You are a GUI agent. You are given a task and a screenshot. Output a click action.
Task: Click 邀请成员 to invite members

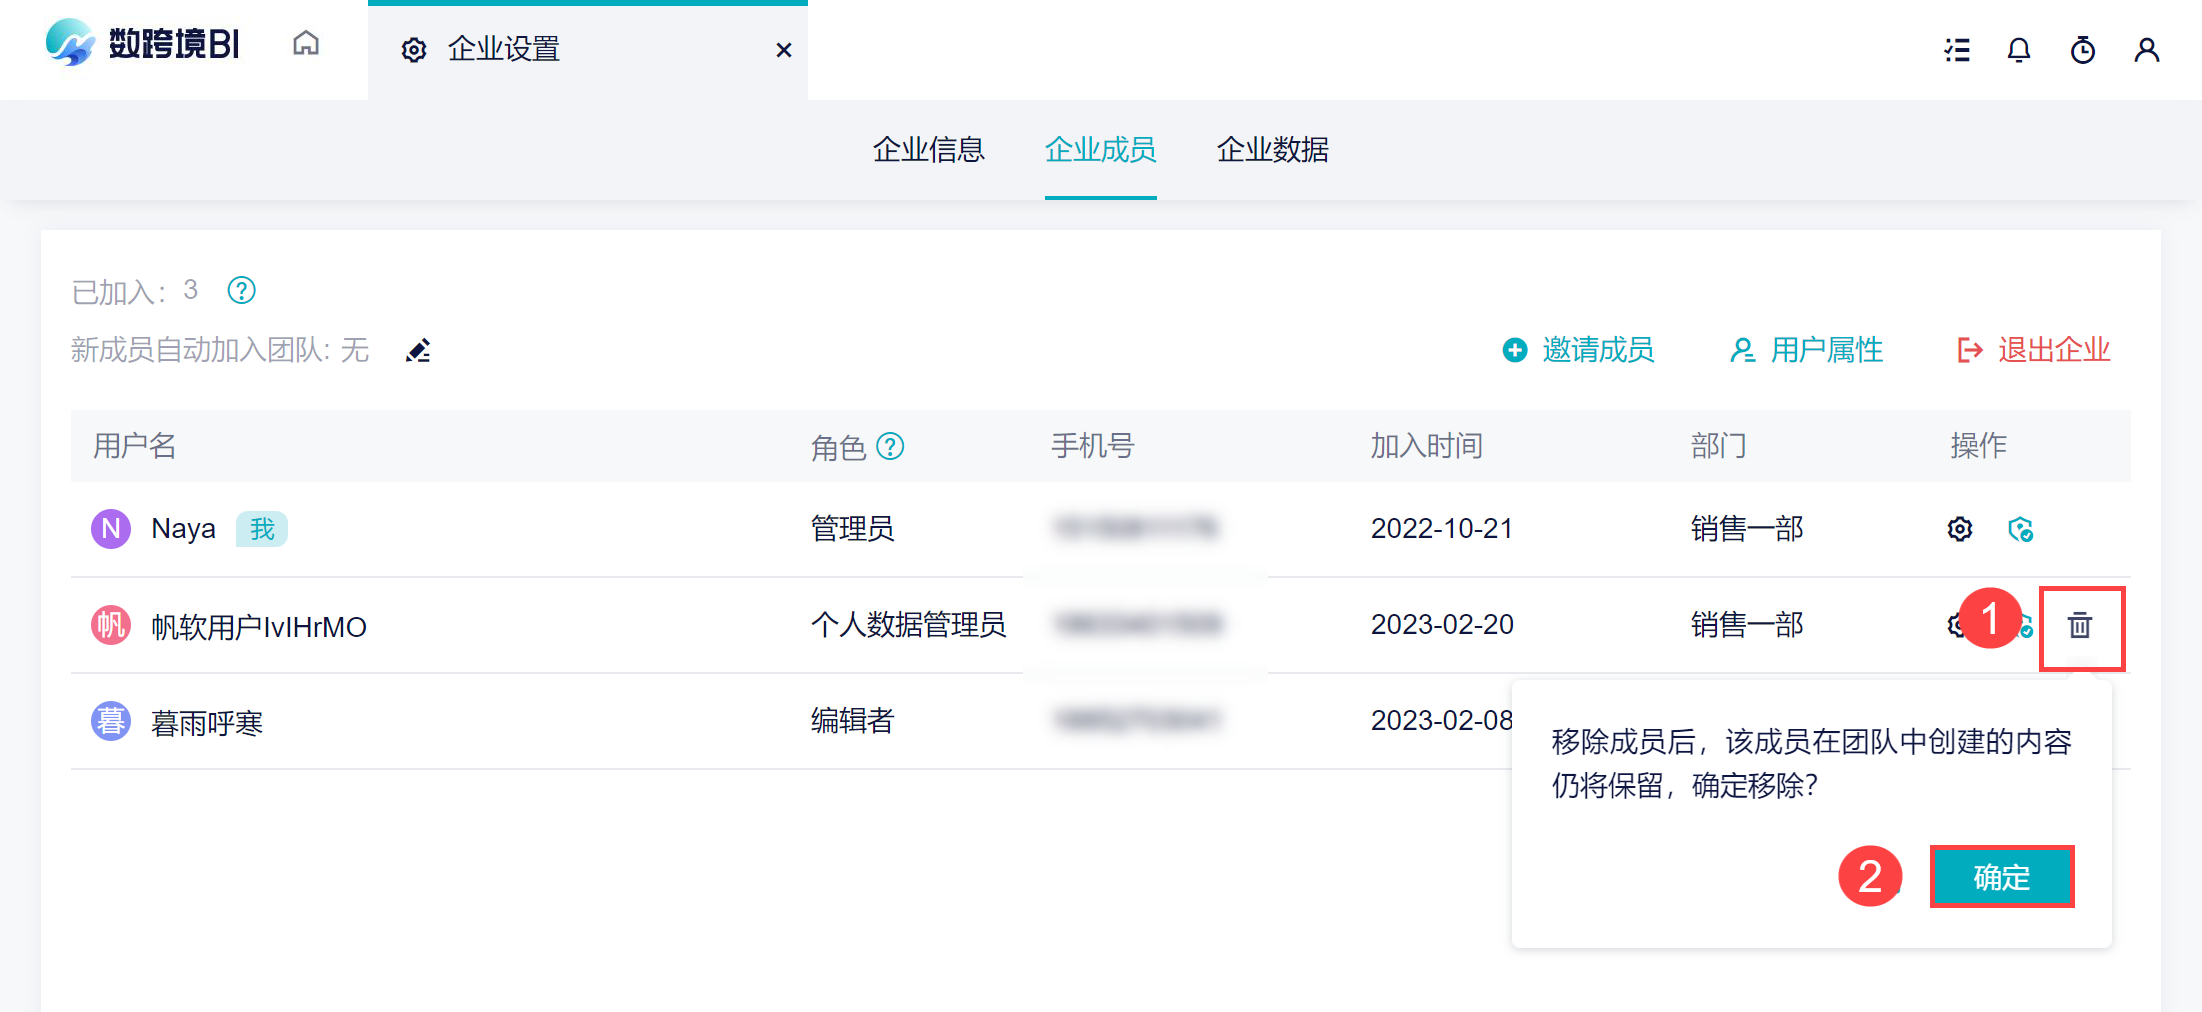coord(1579,350)
